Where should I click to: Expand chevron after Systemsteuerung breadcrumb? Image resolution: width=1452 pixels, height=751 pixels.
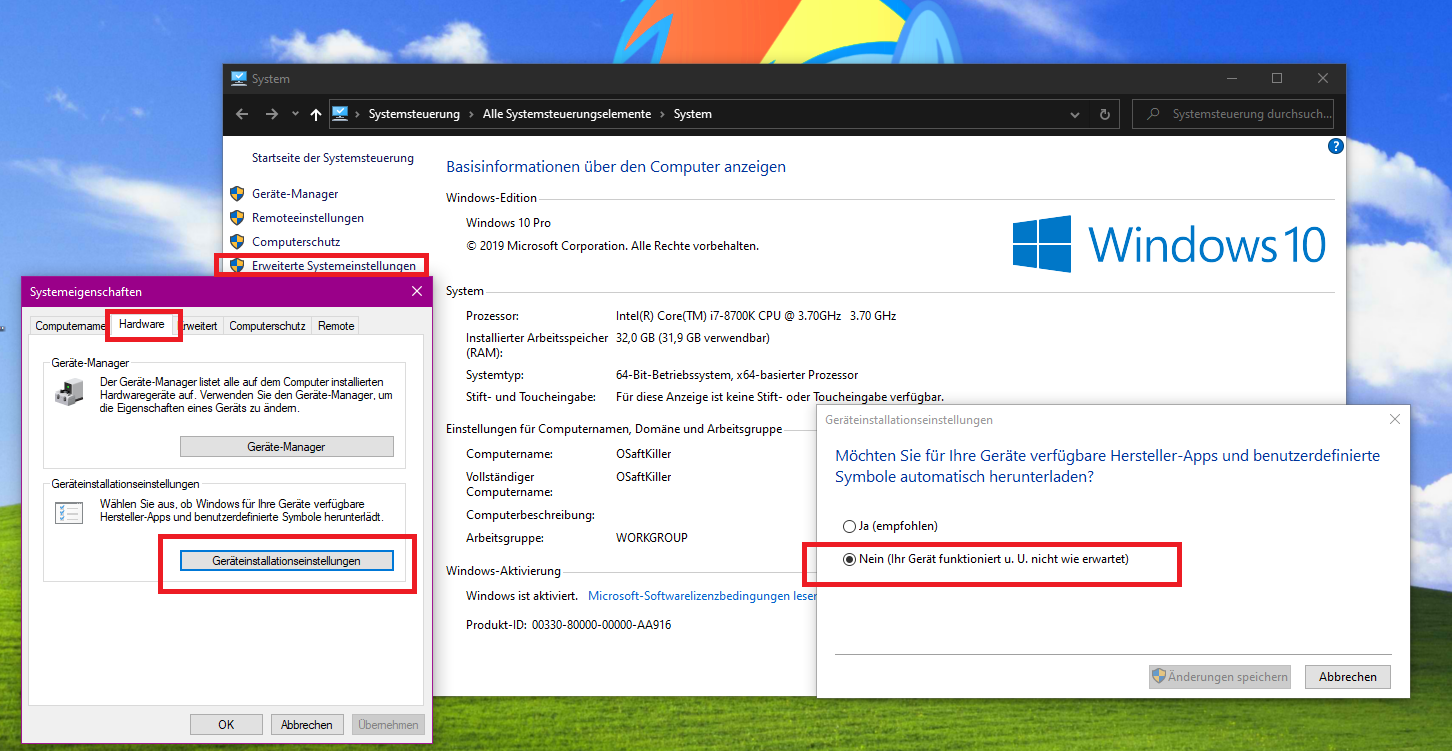tap(471, 114)
